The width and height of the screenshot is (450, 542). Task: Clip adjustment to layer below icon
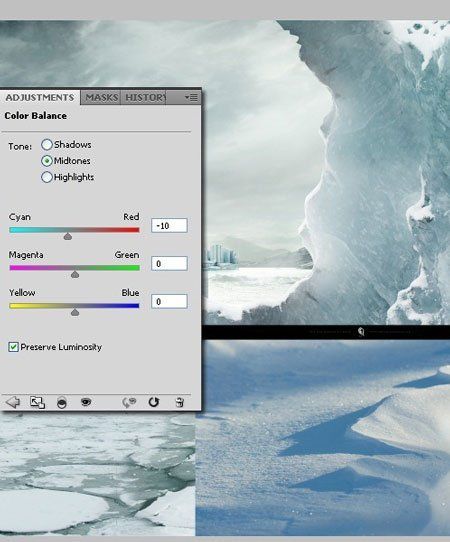(62, 402)
